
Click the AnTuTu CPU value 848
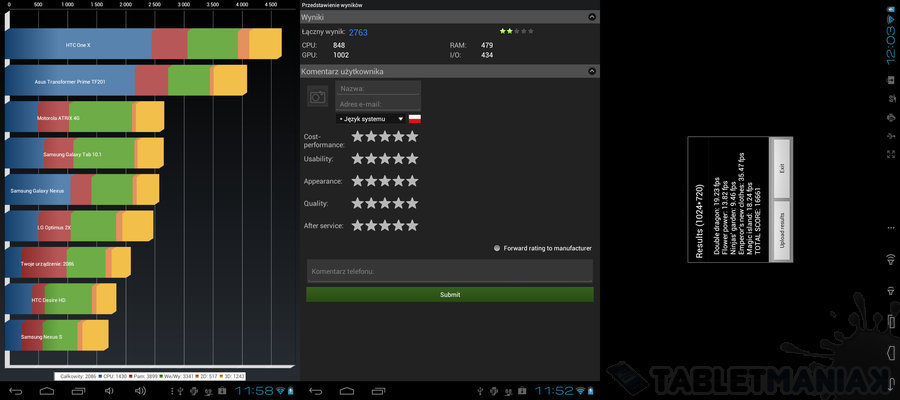pos(339,45)
